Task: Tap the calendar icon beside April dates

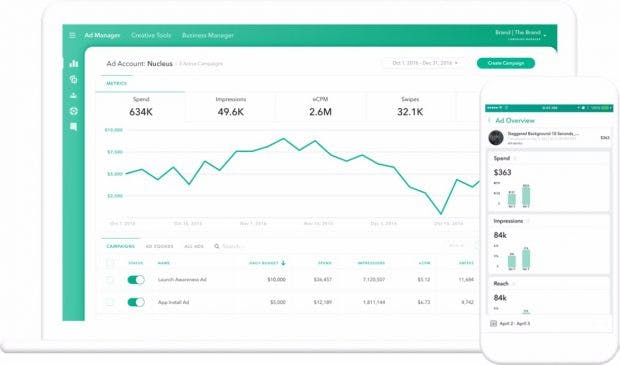Action: (493, 323)
